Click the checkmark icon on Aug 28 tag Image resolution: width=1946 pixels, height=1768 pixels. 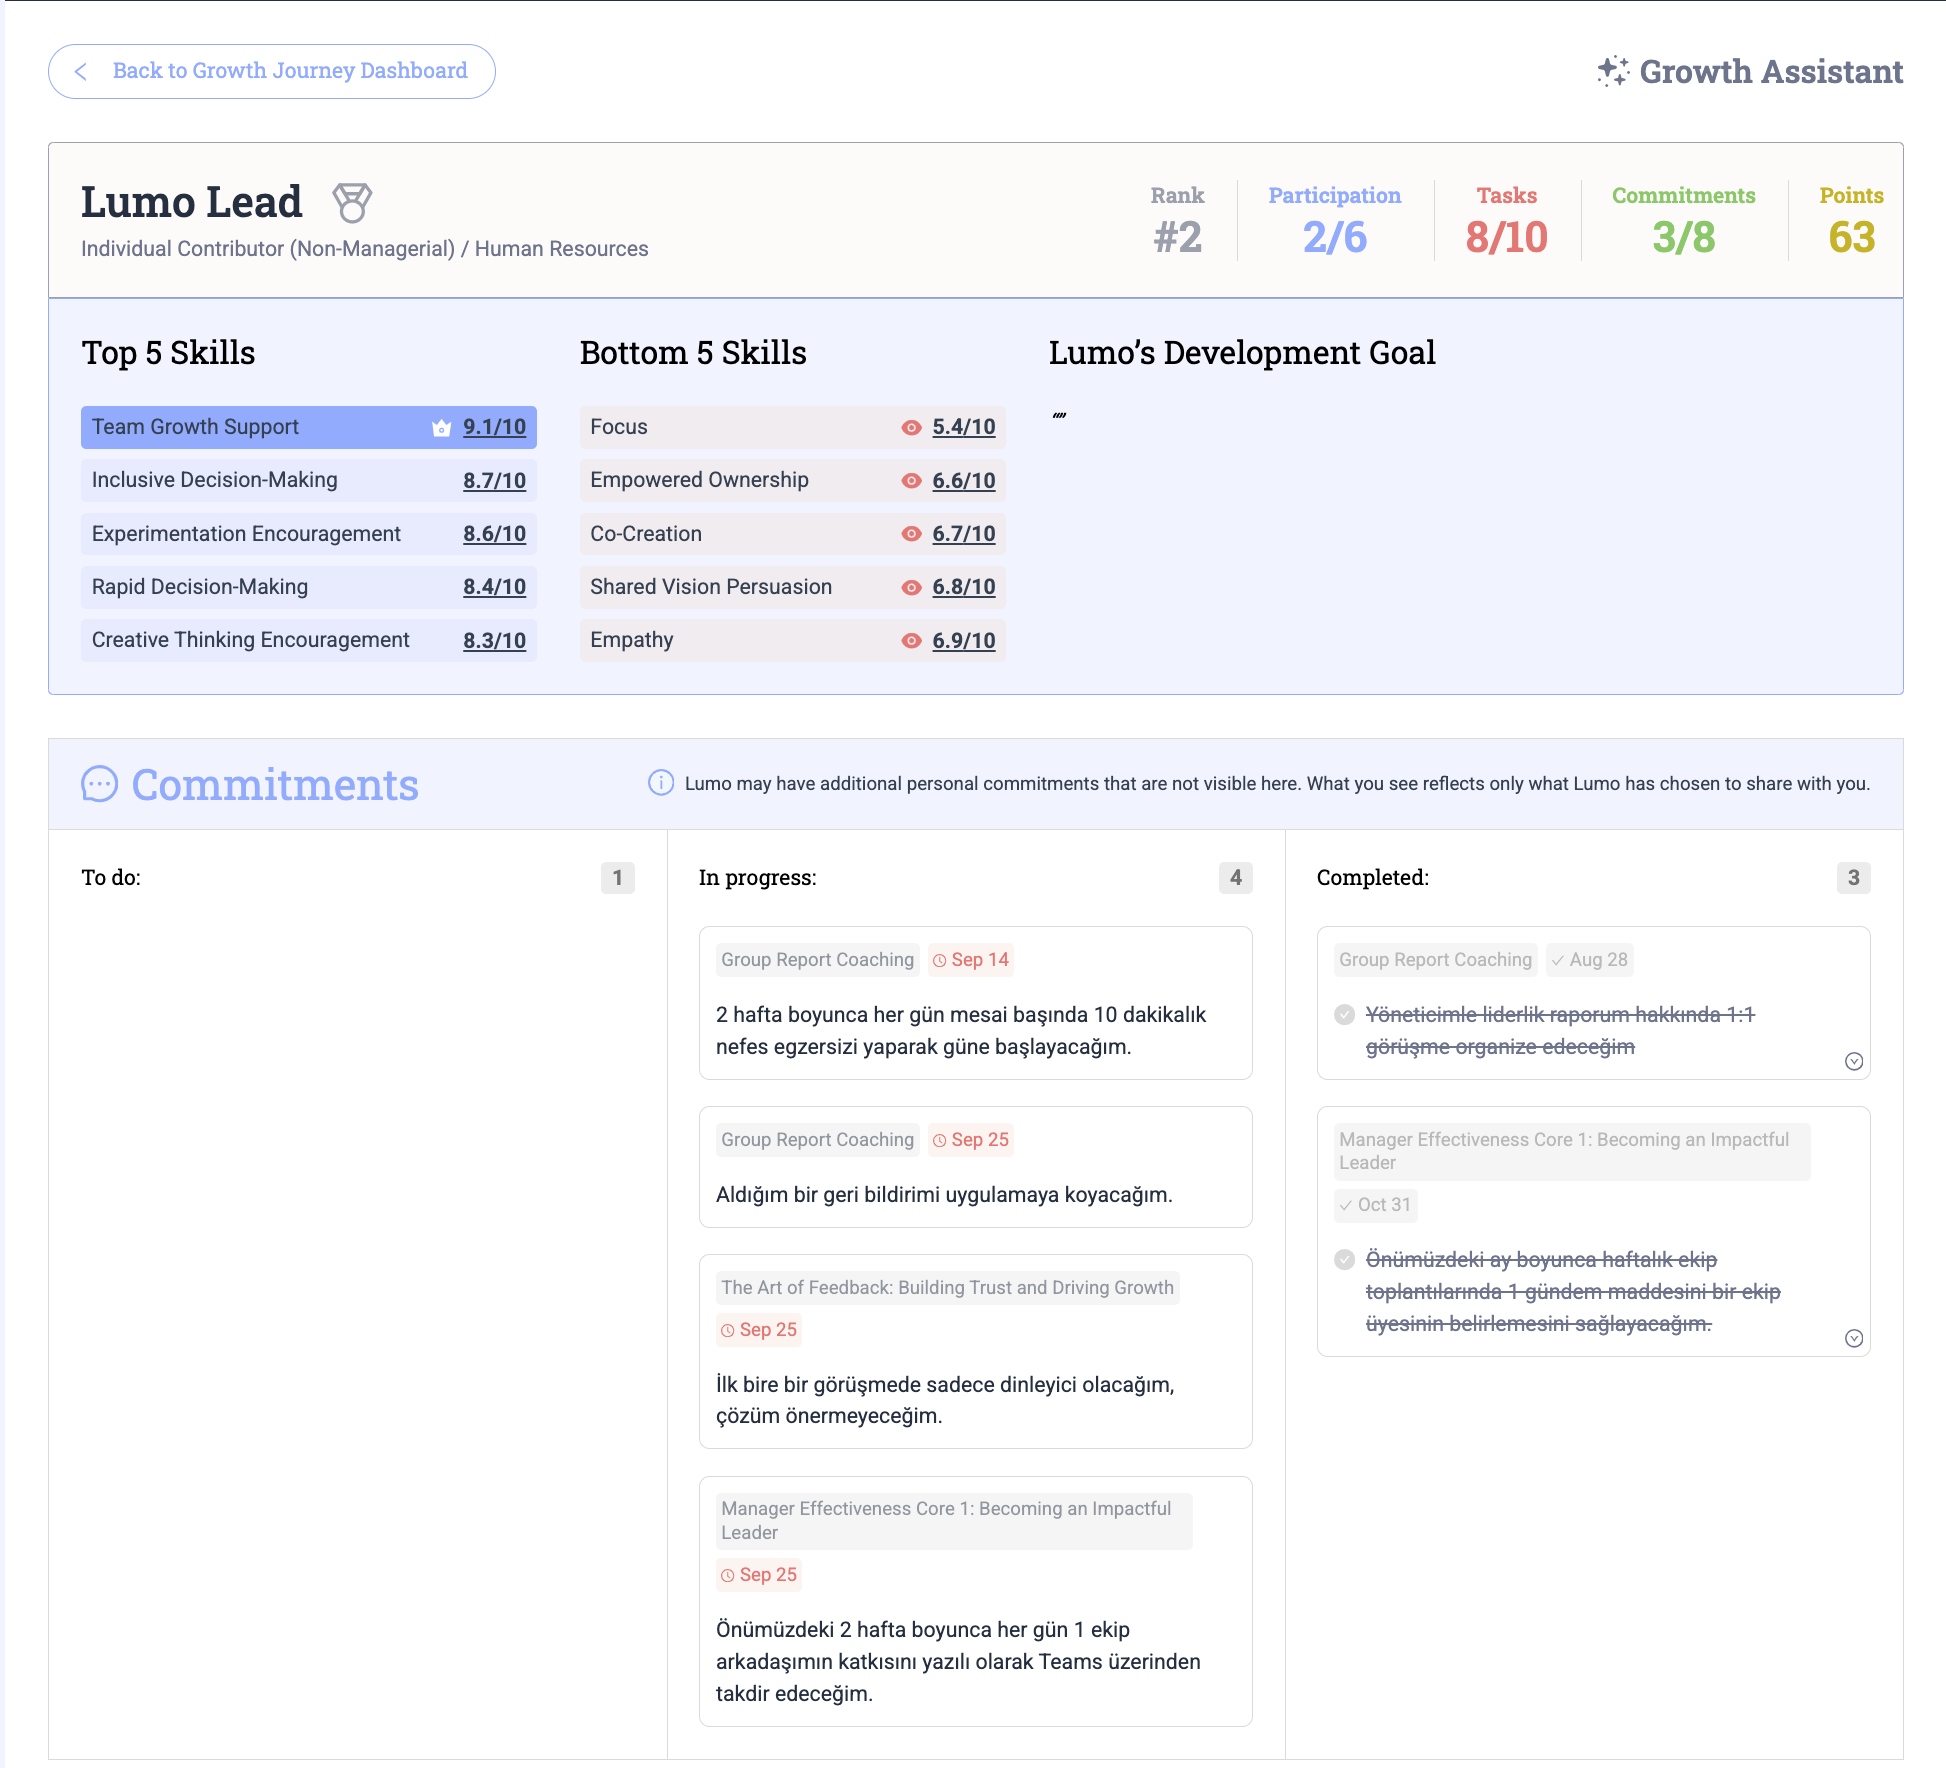coord(1557,960)
